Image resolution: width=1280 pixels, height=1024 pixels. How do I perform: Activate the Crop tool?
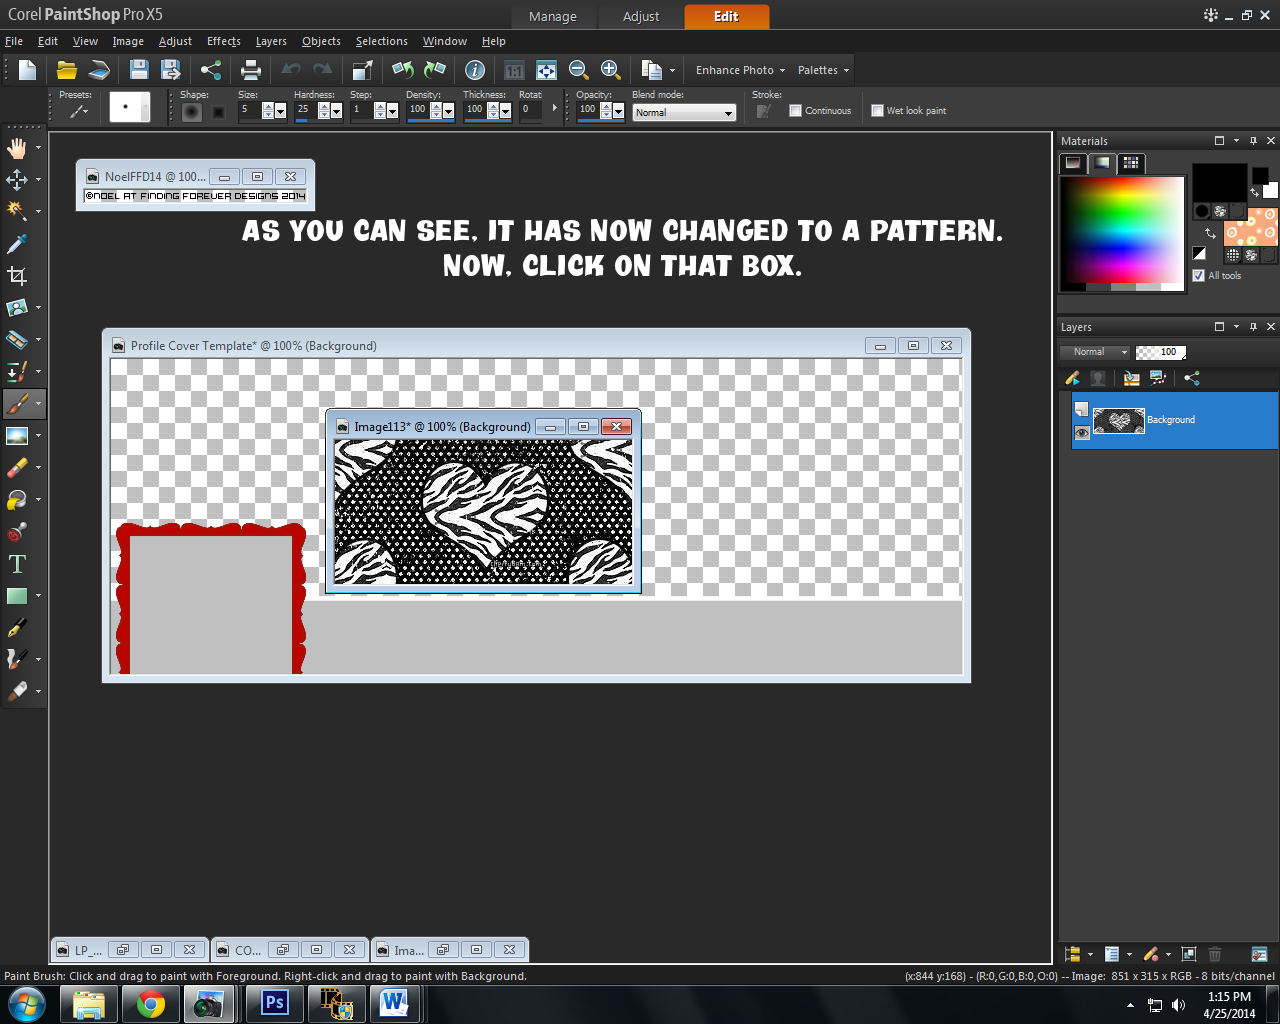(x=18, y=275)
